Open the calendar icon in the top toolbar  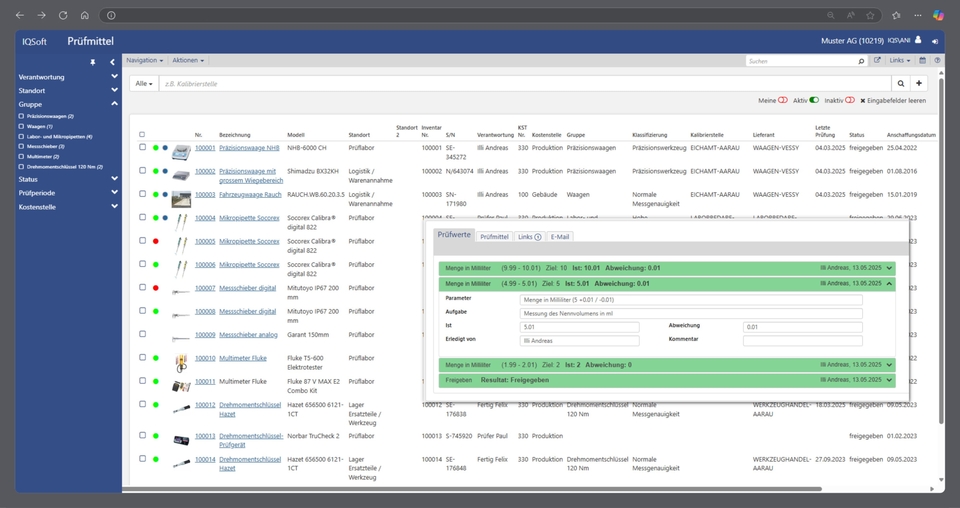923,61
